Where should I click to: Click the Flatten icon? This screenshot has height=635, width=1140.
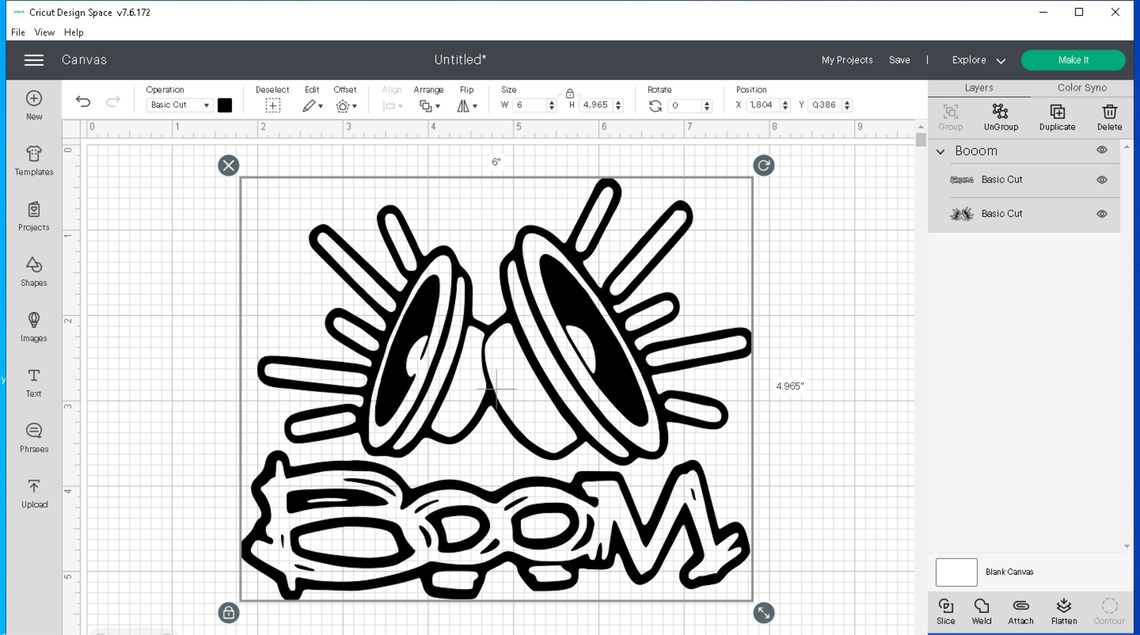(x=1063, y=610)
